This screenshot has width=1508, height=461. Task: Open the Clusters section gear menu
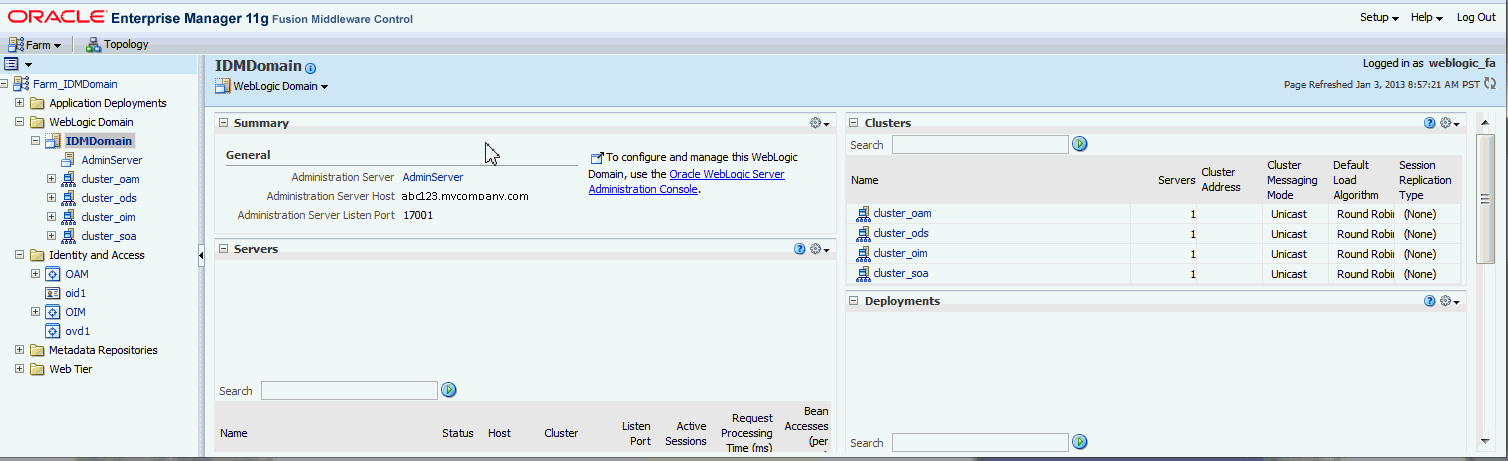point(1449,123)
